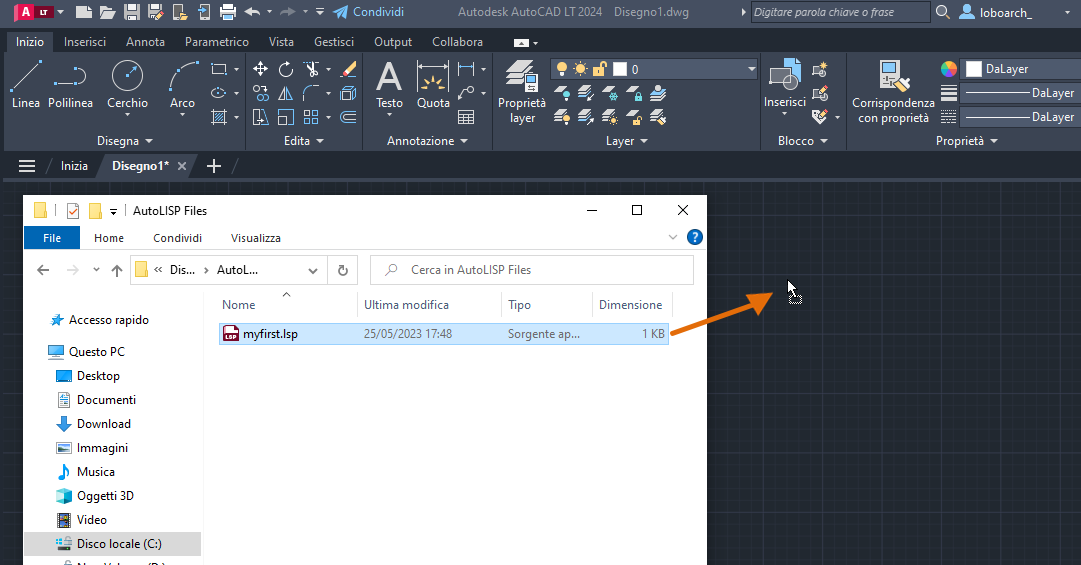Toggle layer 0 lightbulb on/off

point(562,69)
